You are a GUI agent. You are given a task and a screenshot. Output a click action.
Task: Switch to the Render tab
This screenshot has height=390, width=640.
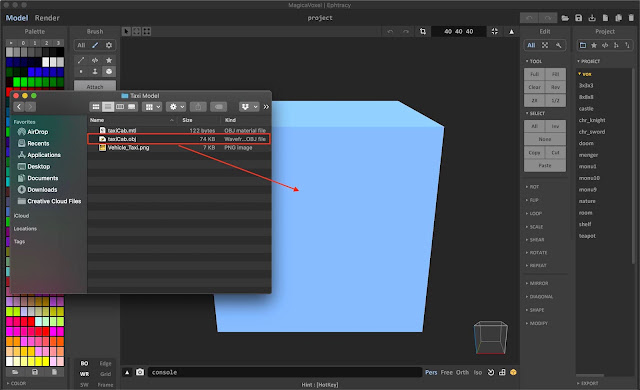pyautogui.click(x=47, y=18)
